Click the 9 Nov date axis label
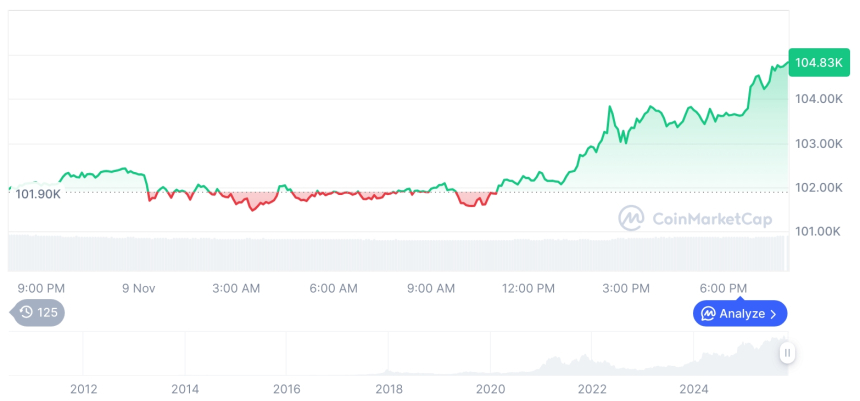Screen dimensions: 860x401 coord(139,288)
